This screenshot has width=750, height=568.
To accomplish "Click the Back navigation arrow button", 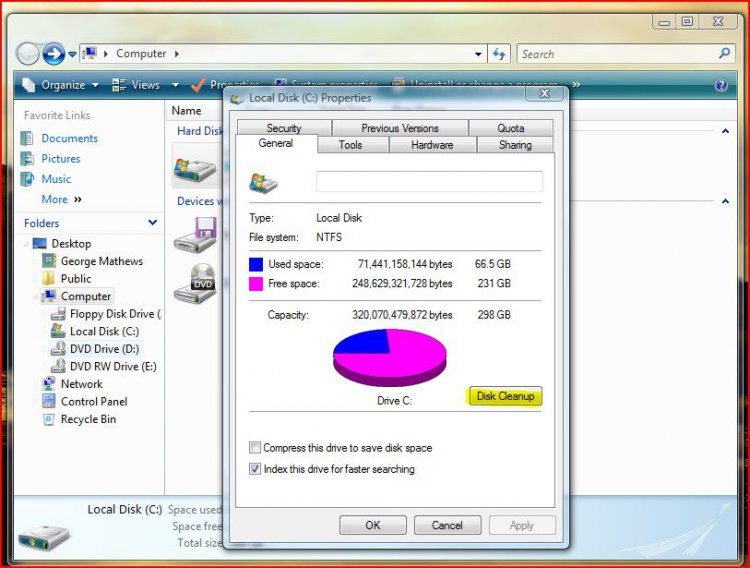I will click(28, 54).
